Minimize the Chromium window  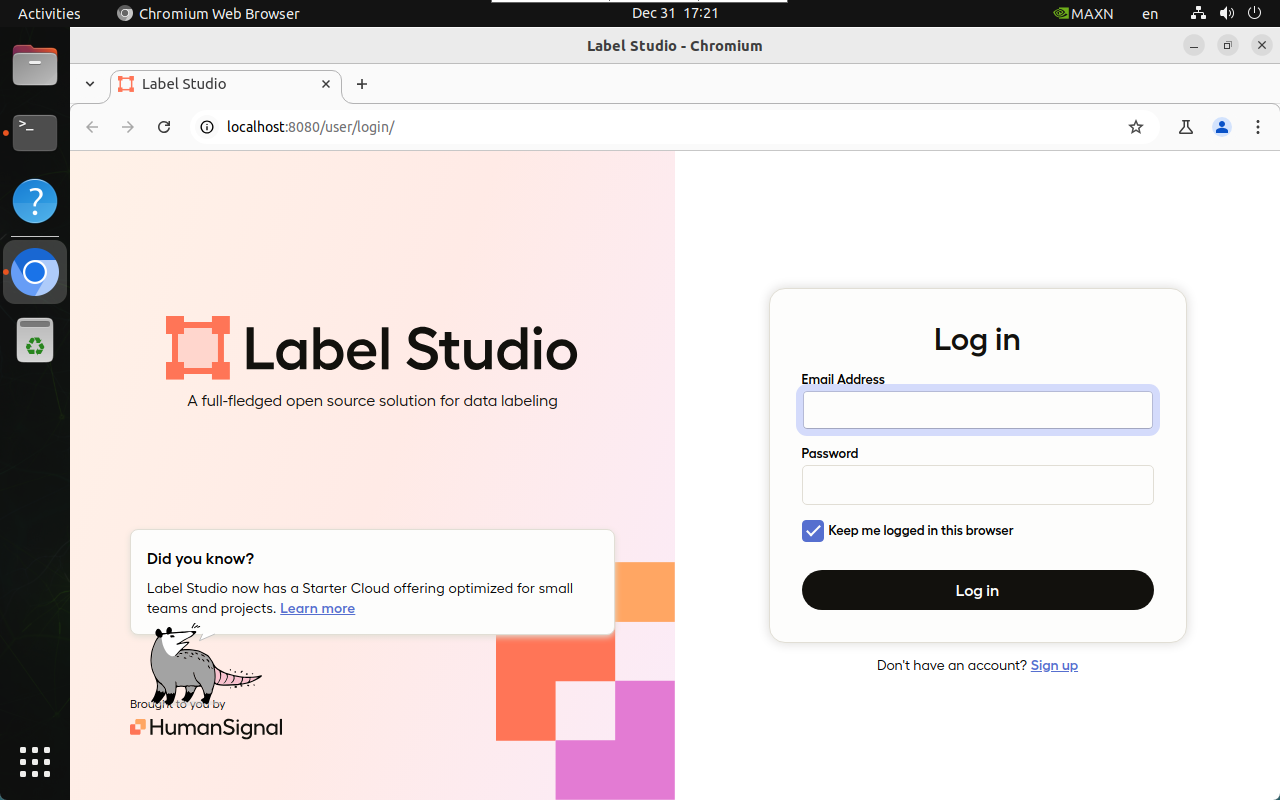1194,45
